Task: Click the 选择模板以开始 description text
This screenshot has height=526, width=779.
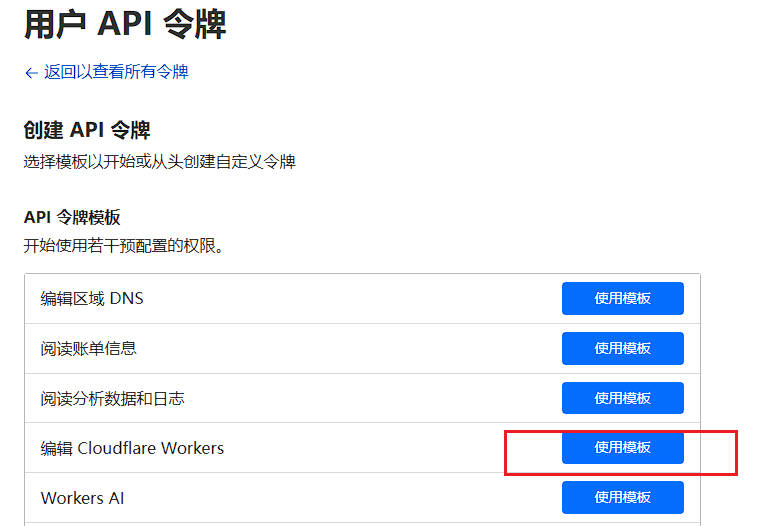Action: pos(159,161)
